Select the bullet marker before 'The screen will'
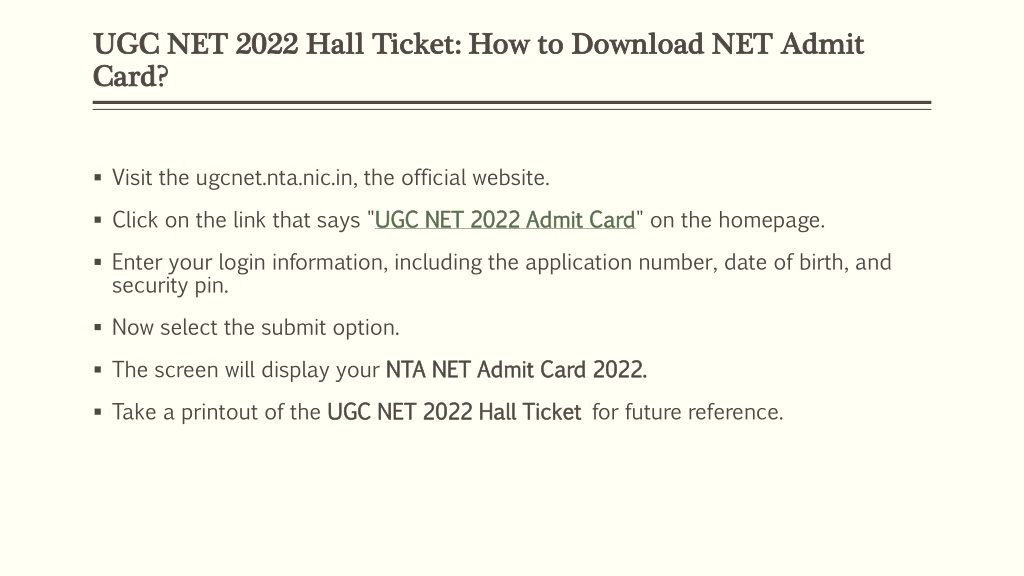This screenshot has width=1024, height=576. click(x=98, y=370)
